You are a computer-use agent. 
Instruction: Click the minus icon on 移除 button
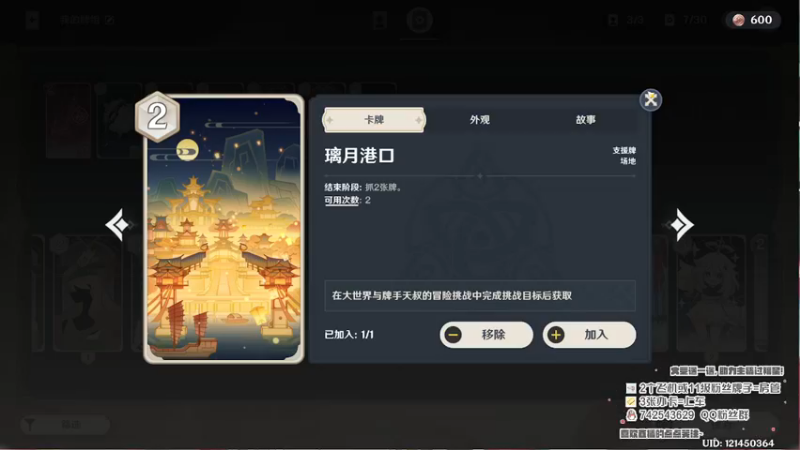point(453,335)
